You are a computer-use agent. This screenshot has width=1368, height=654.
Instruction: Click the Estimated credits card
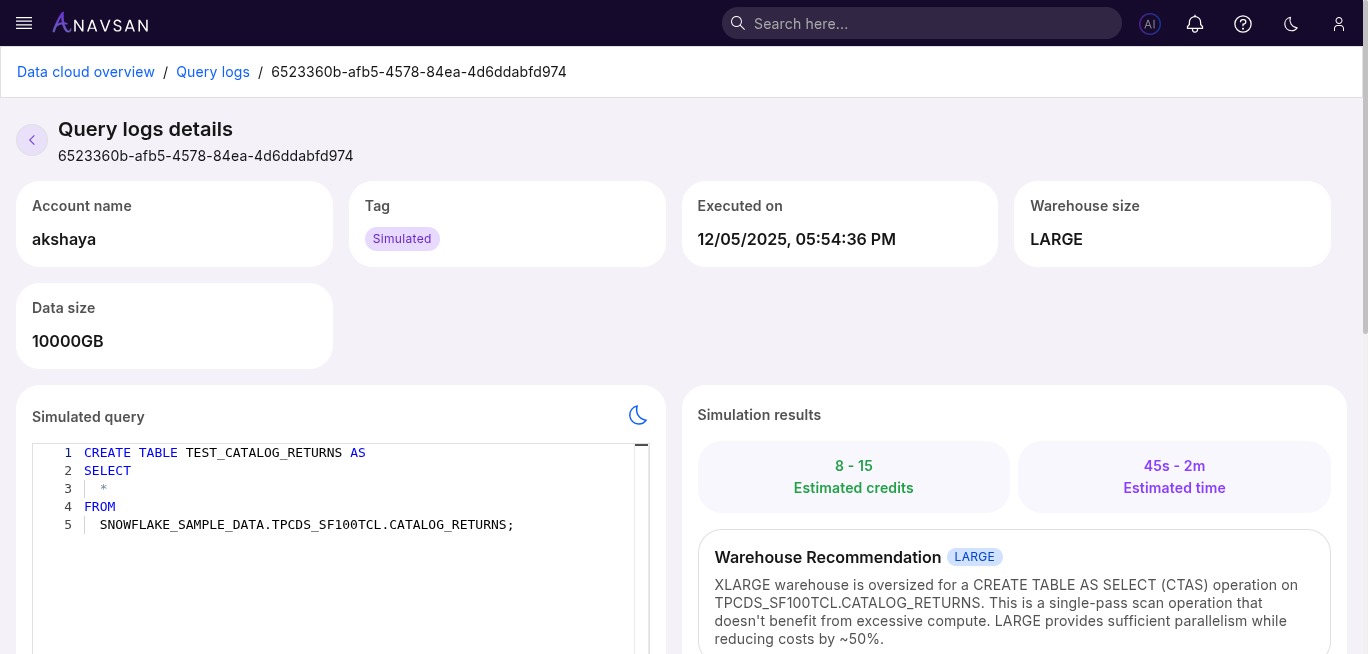point(853,477)
